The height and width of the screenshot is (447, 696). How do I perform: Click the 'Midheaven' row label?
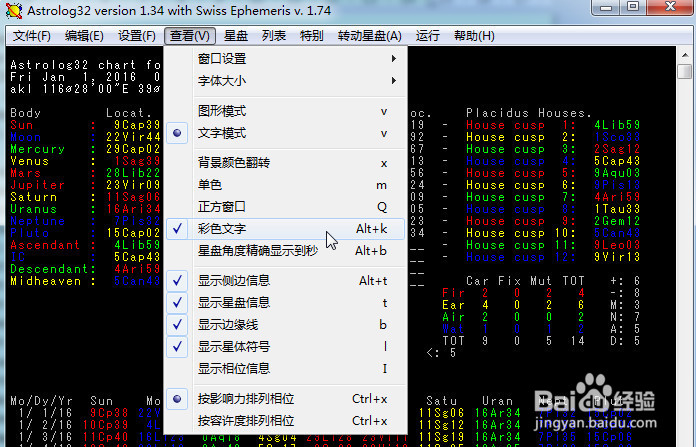point(45,281)
